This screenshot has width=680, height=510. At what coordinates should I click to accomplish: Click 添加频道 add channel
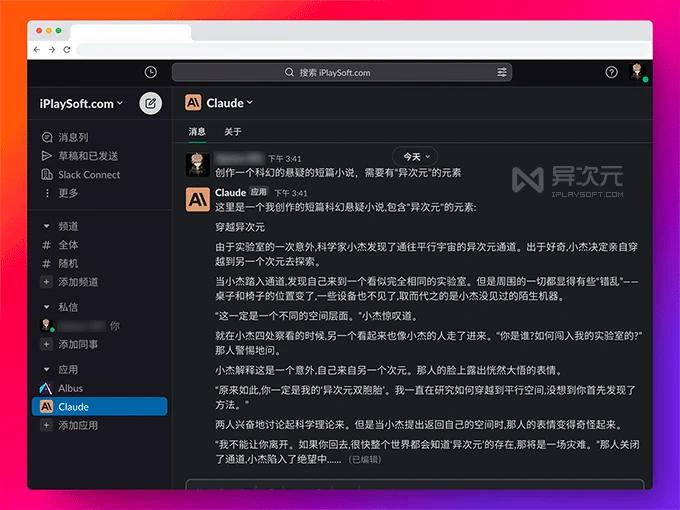point(70,282)
